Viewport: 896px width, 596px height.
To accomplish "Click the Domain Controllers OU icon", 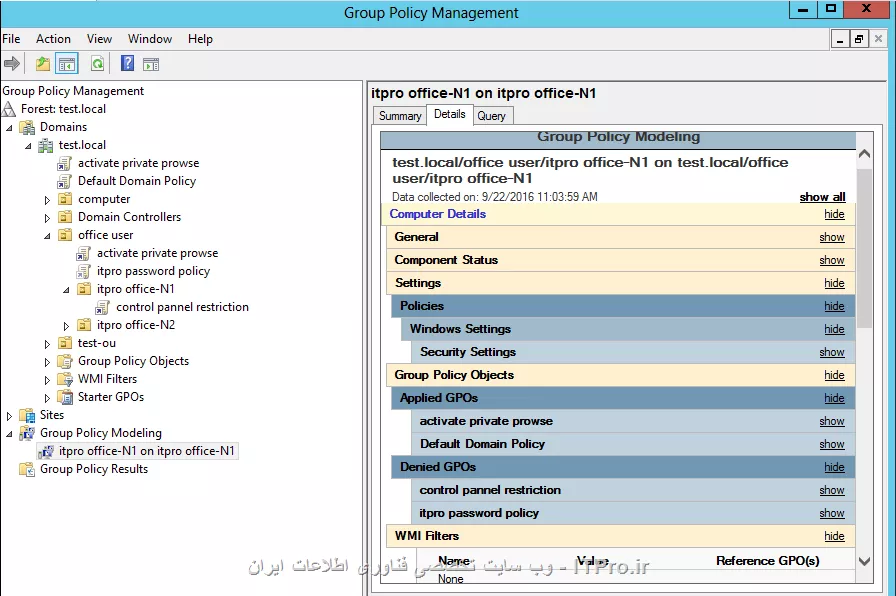I will tap(66, 217).
